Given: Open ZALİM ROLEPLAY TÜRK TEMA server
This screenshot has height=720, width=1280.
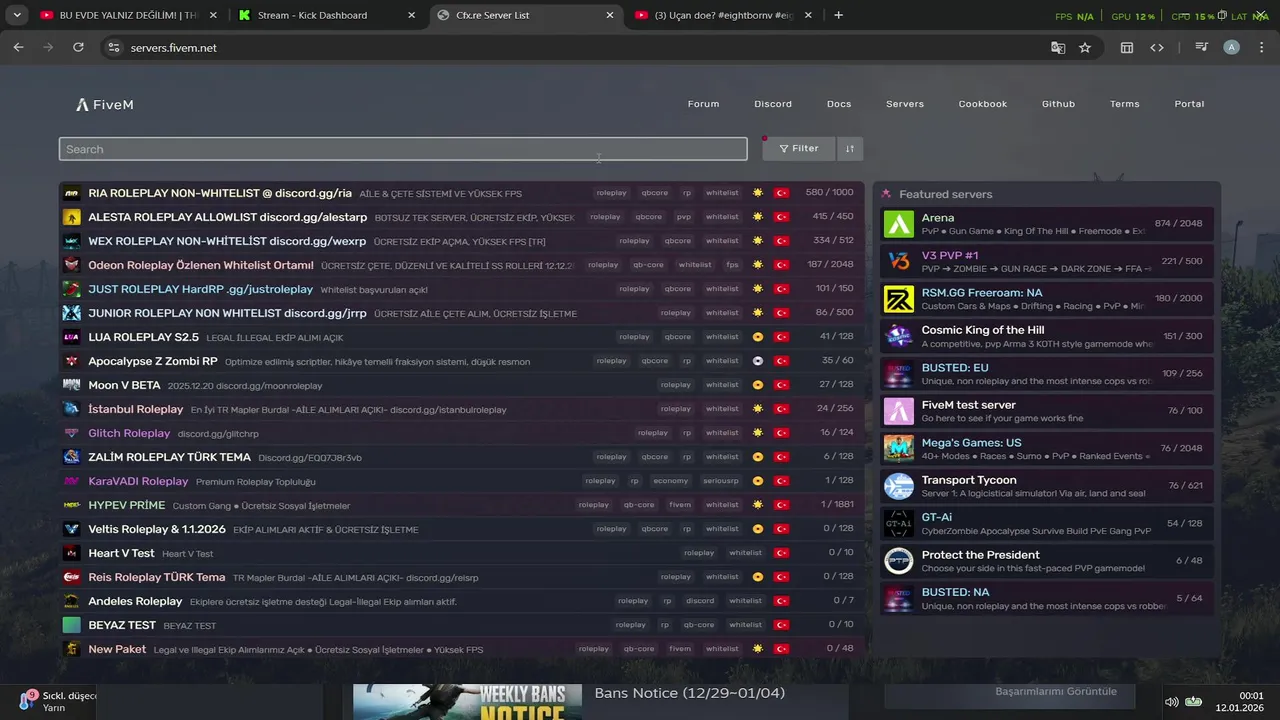Looking at the screenshot, I should click(x=461, y=457).
